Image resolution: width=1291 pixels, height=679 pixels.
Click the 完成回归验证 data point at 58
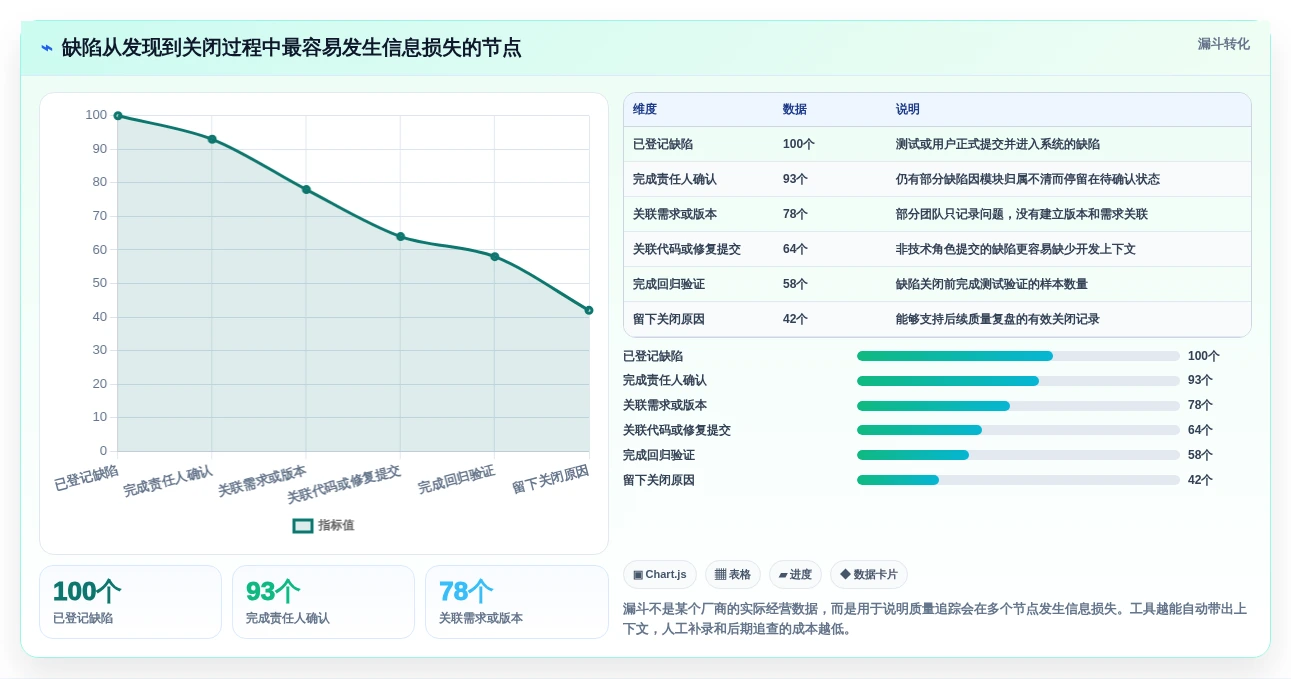tap(495, 256)
